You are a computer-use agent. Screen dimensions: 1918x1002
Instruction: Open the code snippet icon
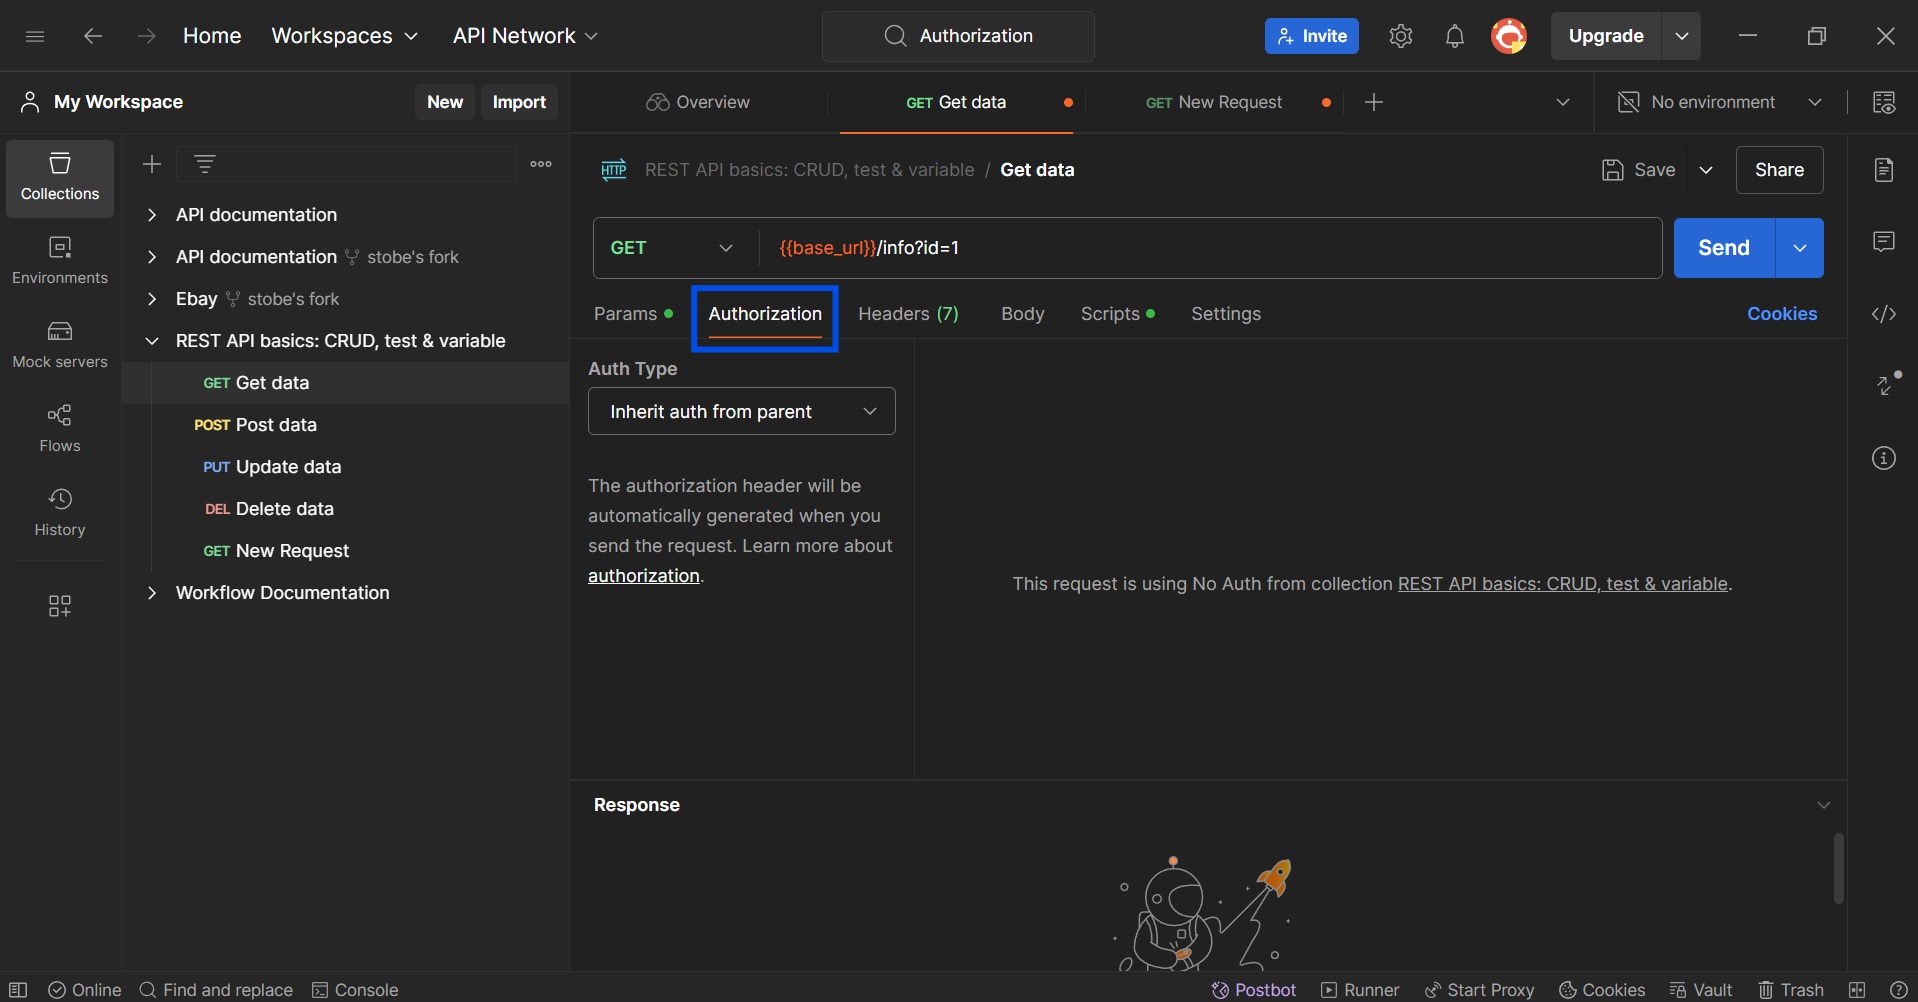point(1884,314)
